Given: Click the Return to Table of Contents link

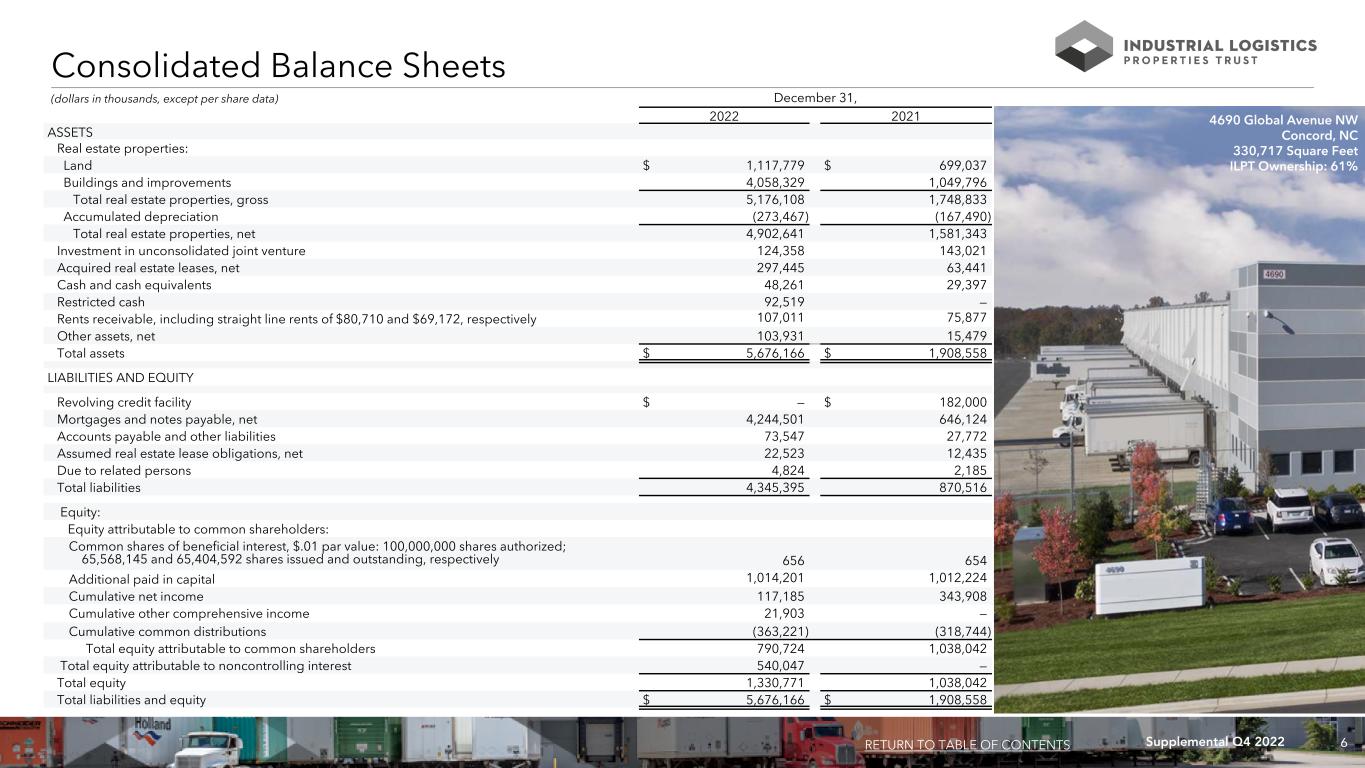Looking at the screenshot, I should tap(966, 744).
